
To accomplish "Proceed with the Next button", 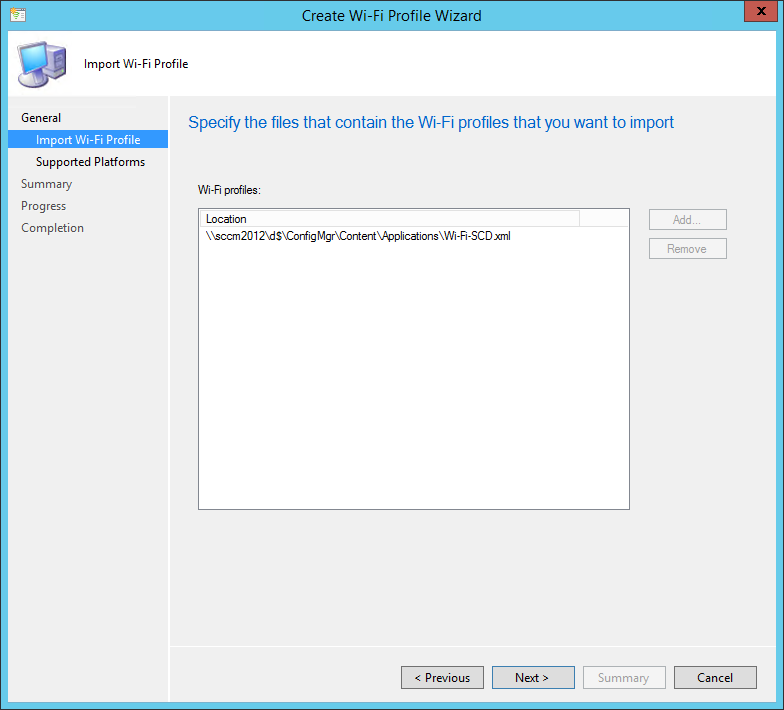I will point(533,678).
